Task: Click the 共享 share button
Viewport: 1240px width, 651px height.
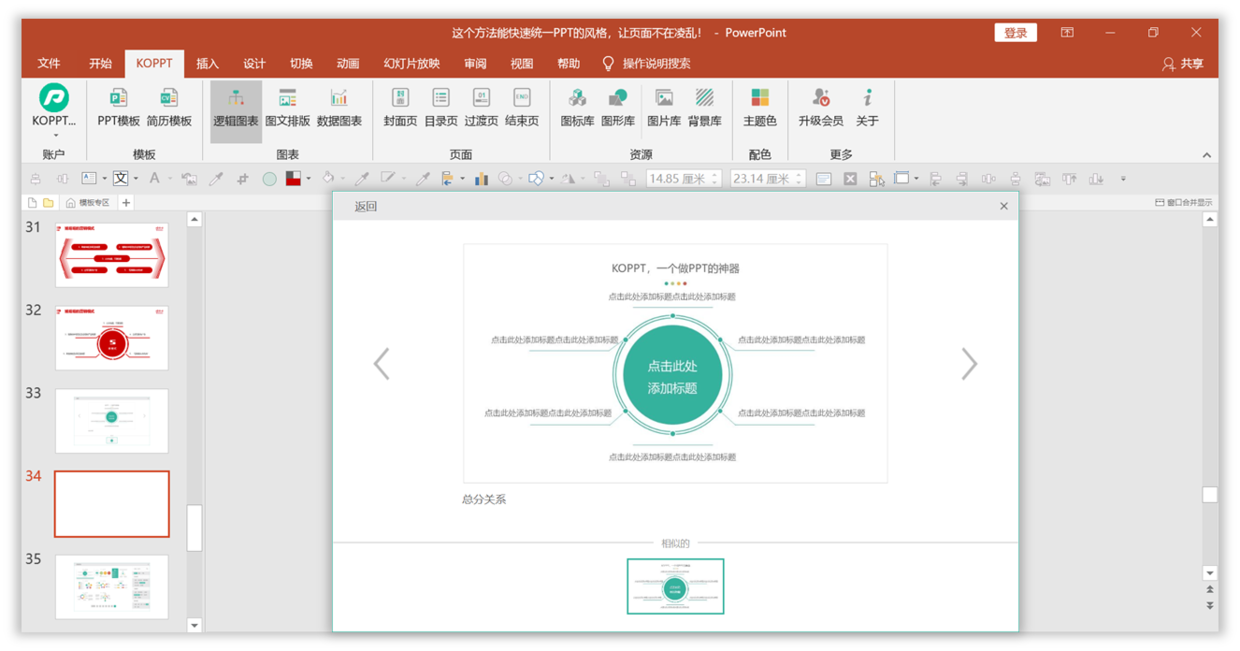Action: tap(1182, 63)
